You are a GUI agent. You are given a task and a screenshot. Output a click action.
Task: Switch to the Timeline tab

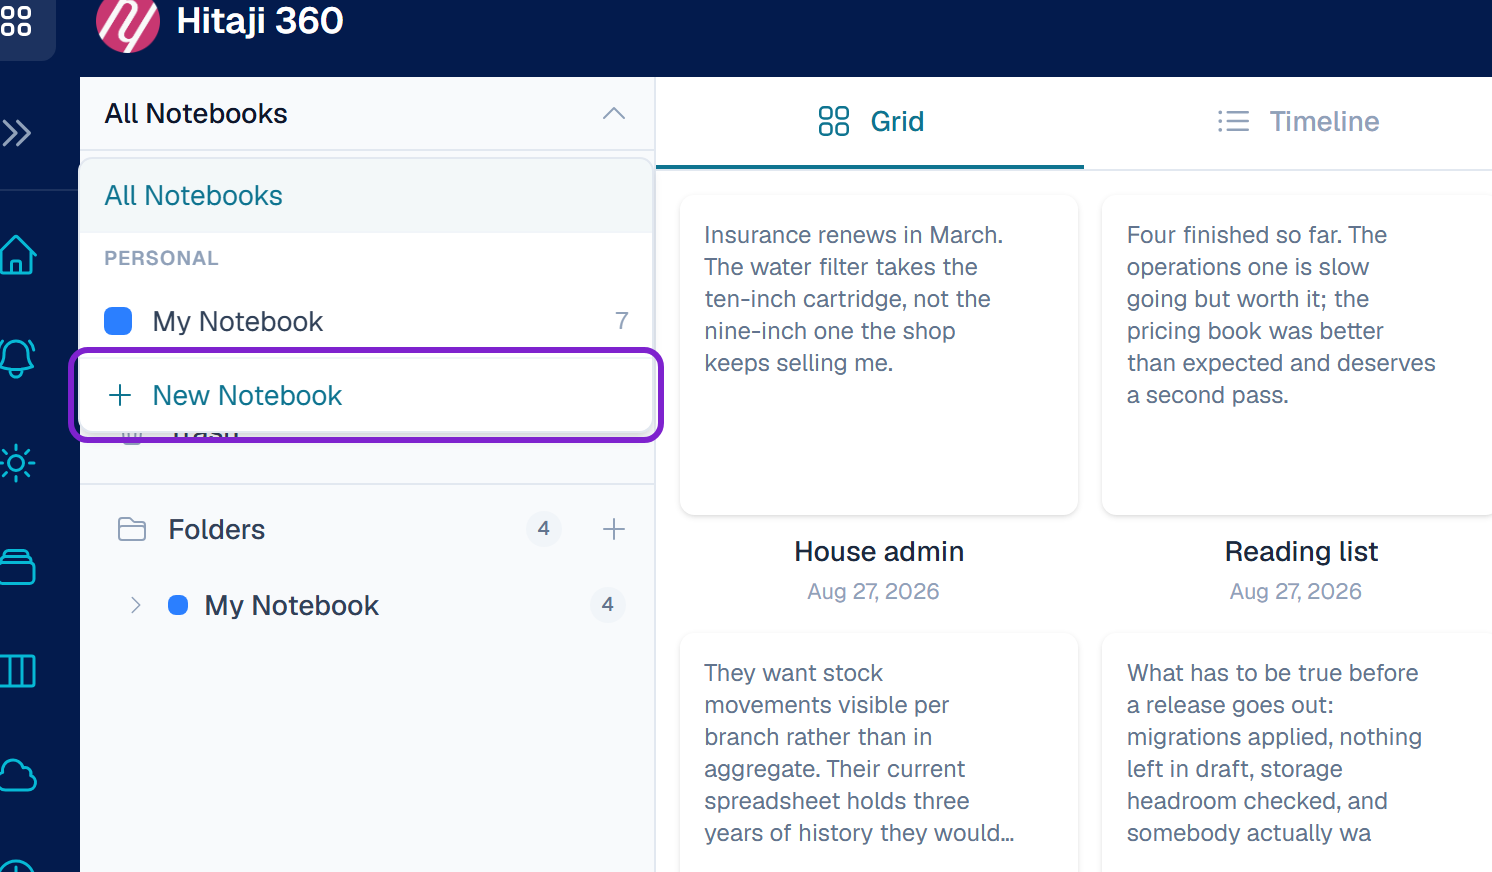[1298, 122]
